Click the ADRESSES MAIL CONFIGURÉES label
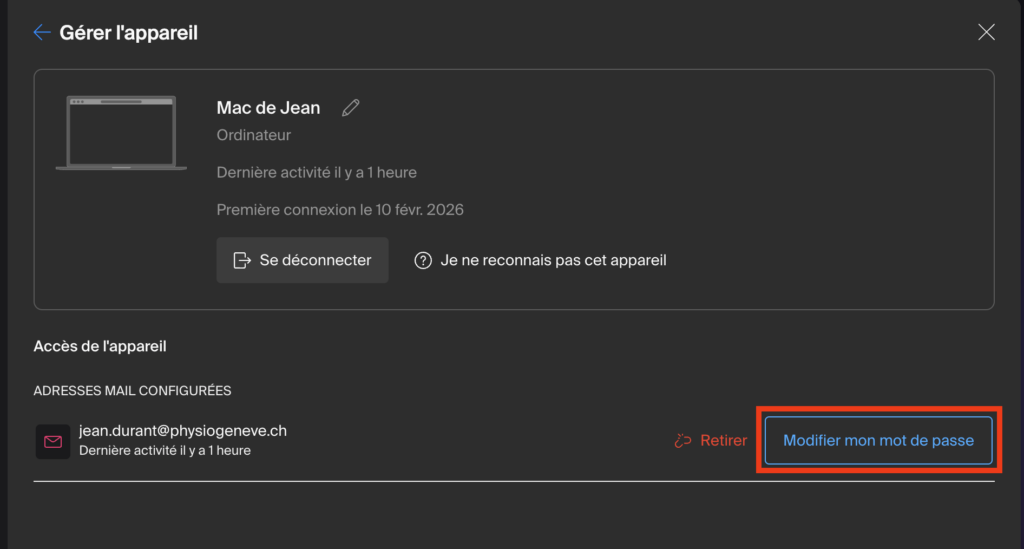The height and width of the screenshot is (549, 1024). (132, 391)
